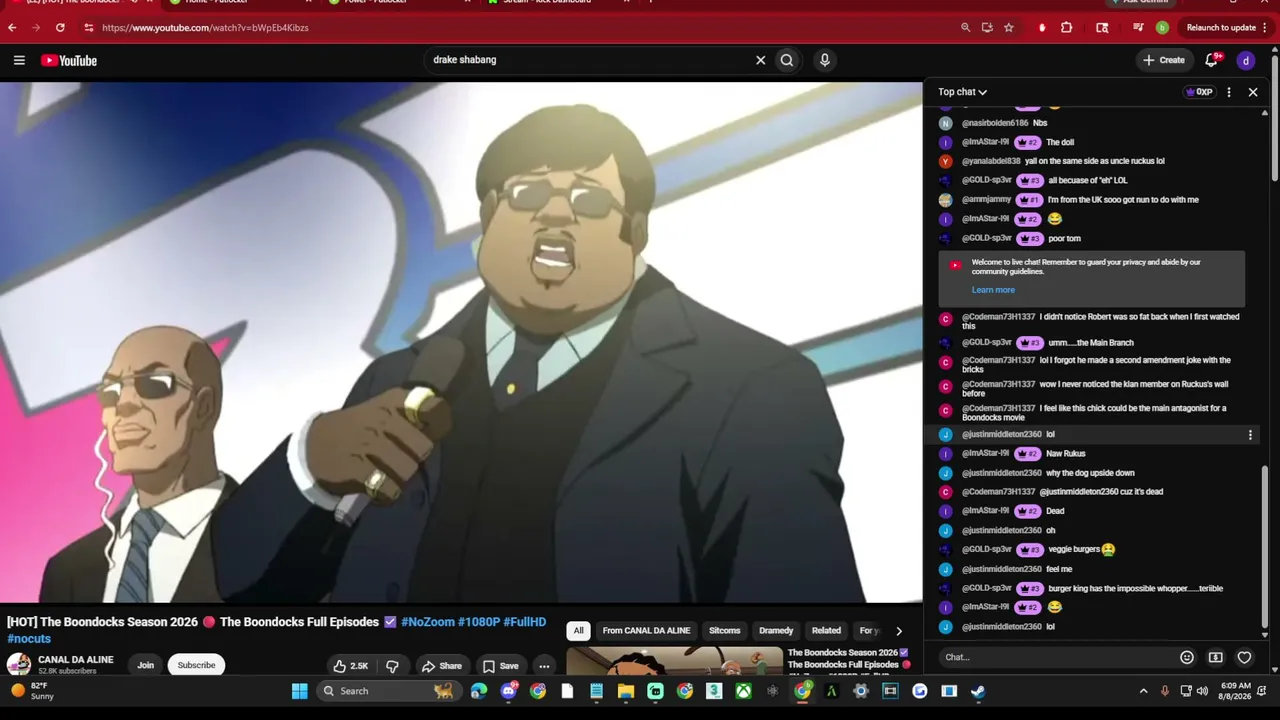Screen dimensions: 1280x720
Task: Expand the Top chat dropdown
Action: (962, 92)
